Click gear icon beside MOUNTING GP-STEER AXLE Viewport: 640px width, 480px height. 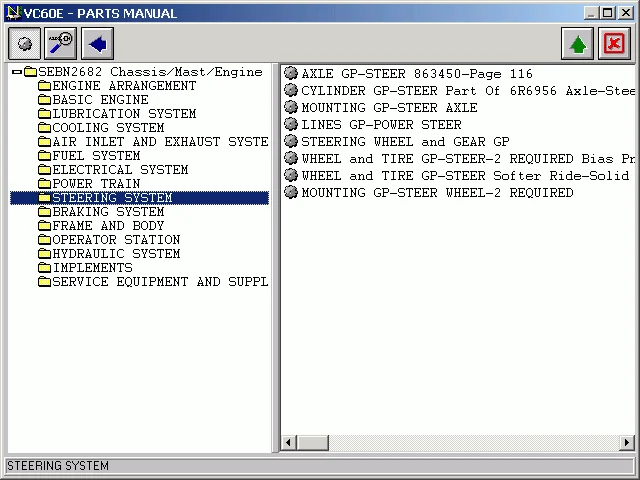click(291, 107)
